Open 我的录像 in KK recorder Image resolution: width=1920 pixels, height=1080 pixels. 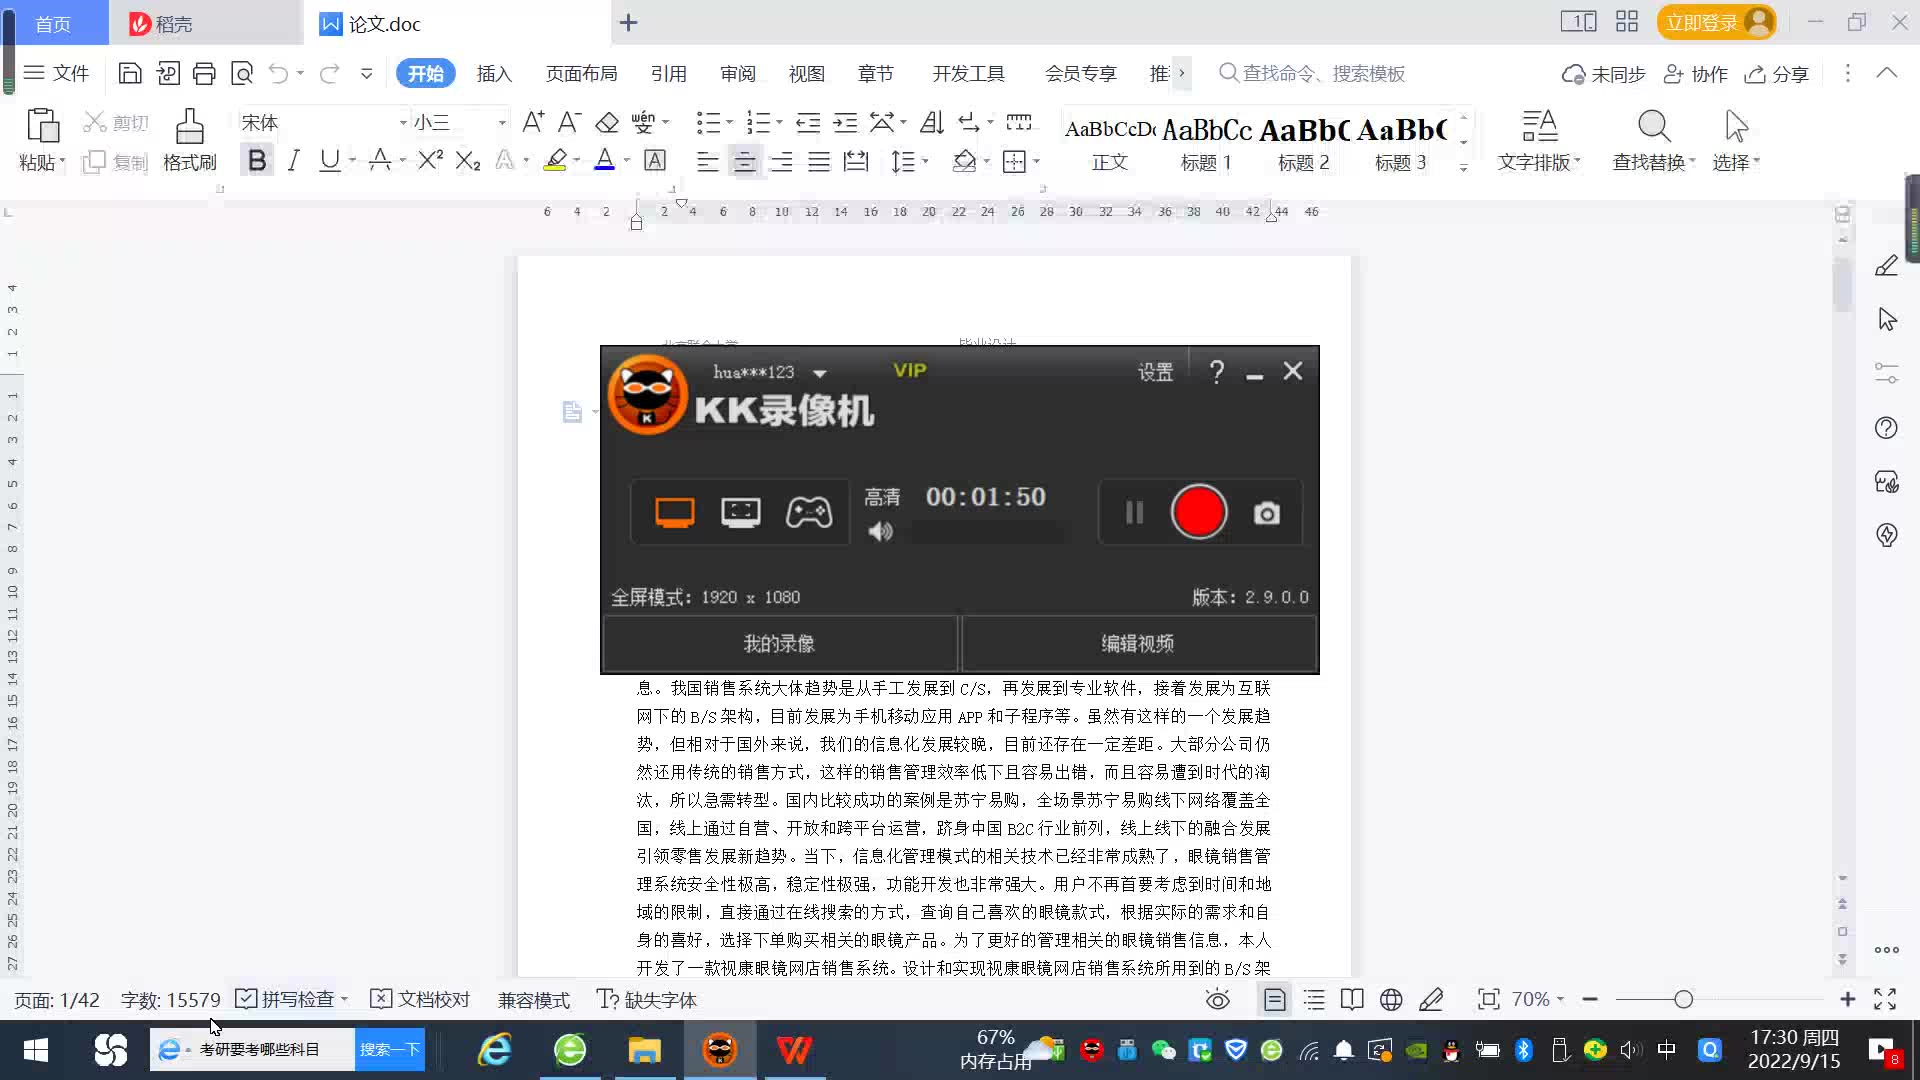click(x=779, y=643)
